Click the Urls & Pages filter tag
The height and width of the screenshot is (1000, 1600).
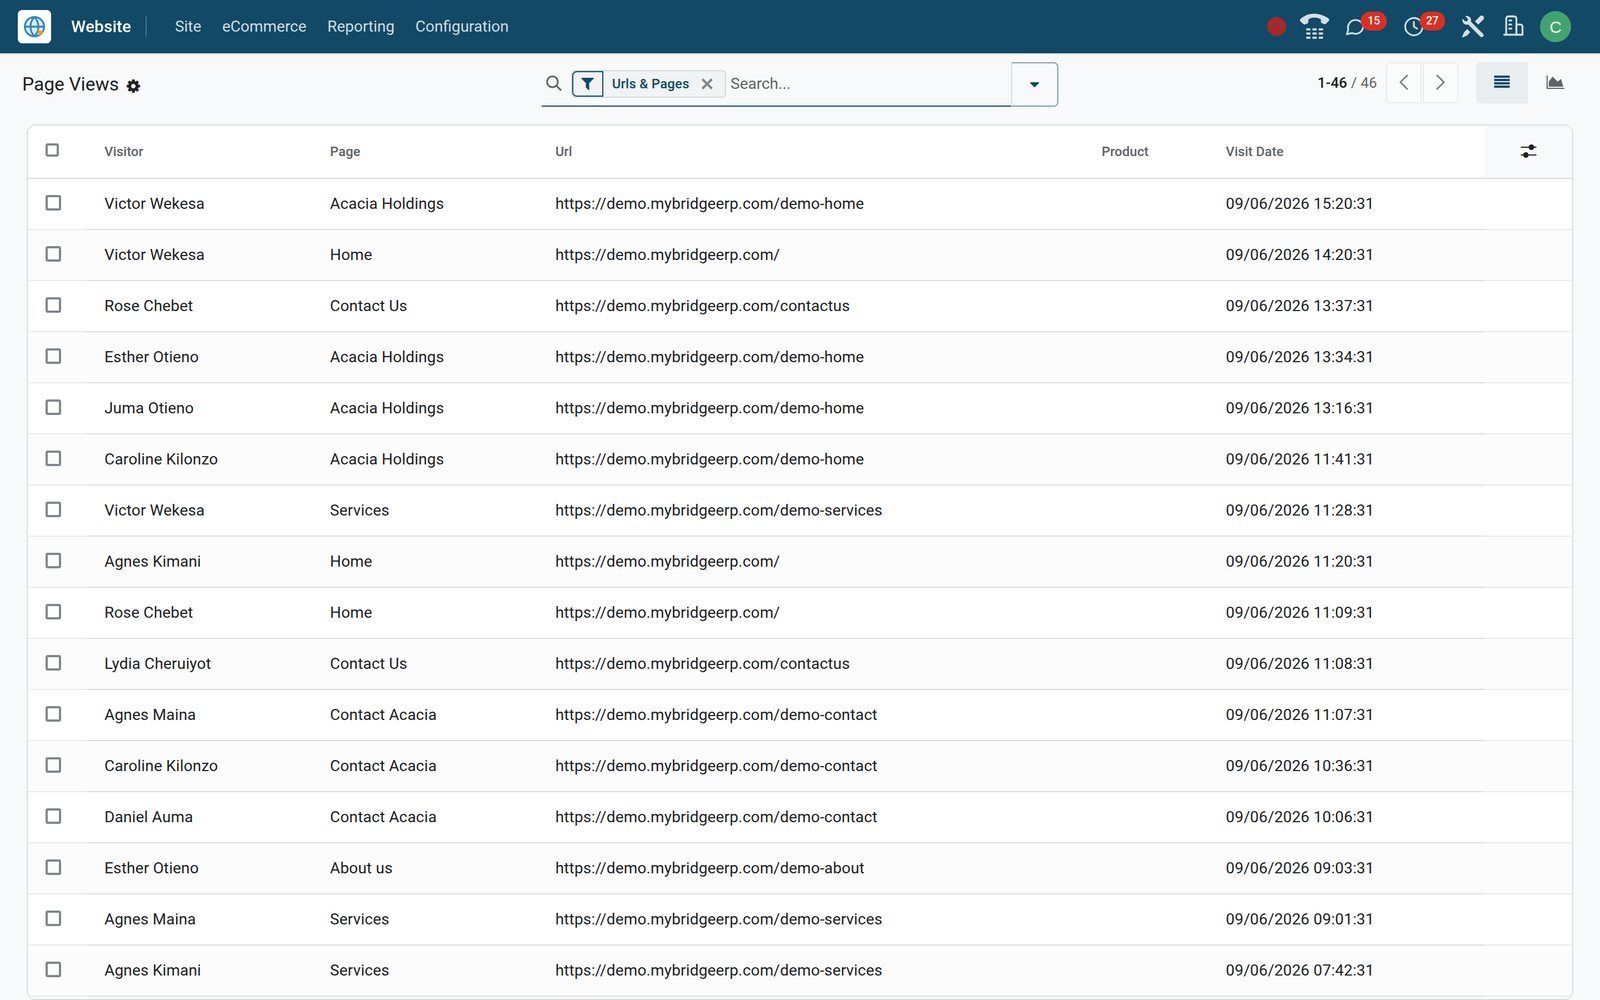650,84
